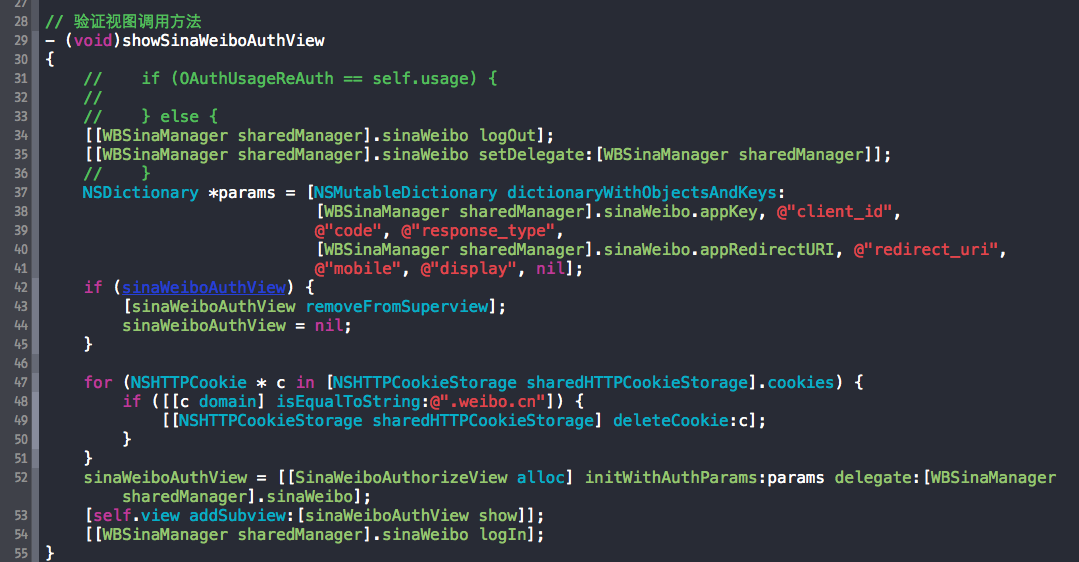Screen dimensions: 1079x562
Task: Click the SinaWeiboAuthorizeView class name
Action: [401, 477]
